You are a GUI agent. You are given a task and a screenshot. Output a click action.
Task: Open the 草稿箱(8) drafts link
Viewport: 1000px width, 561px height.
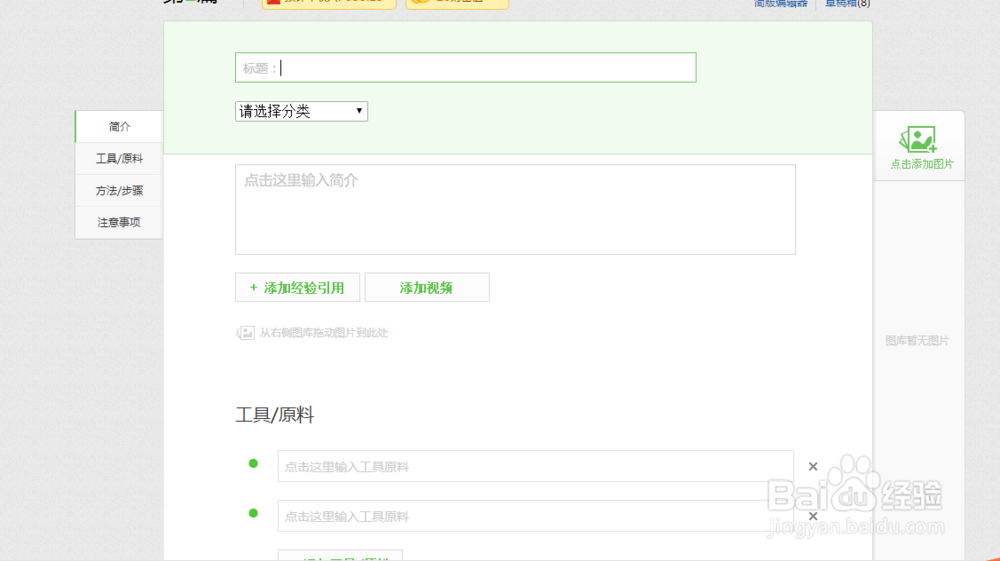tap(848, 3)
